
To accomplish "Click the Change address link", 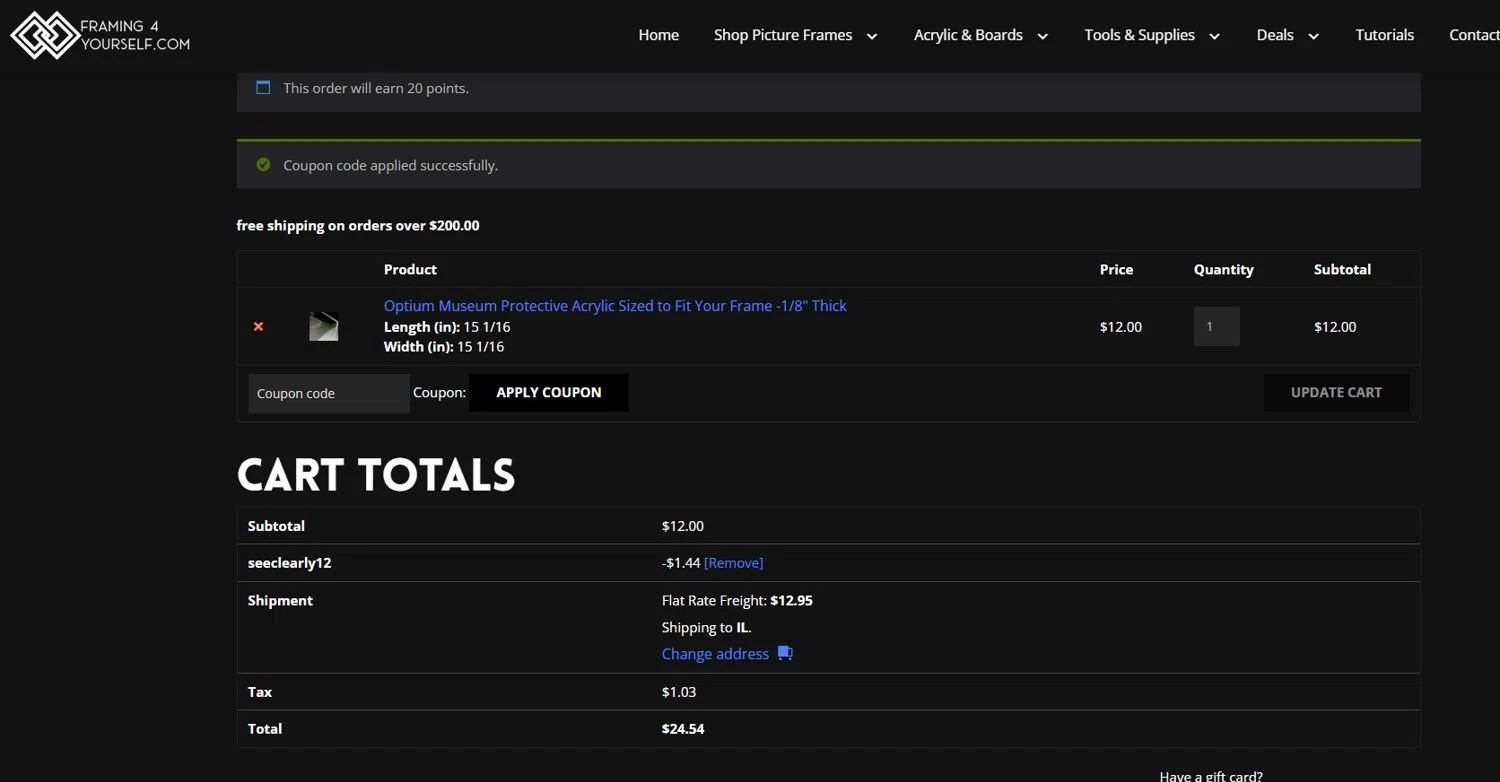I will coord(715,654).
